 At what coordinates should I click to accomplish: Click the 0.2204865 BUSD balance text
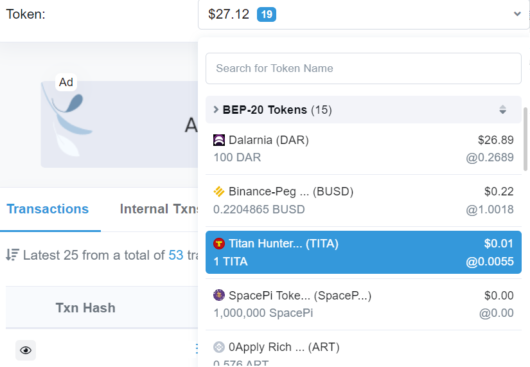[259, 210]
